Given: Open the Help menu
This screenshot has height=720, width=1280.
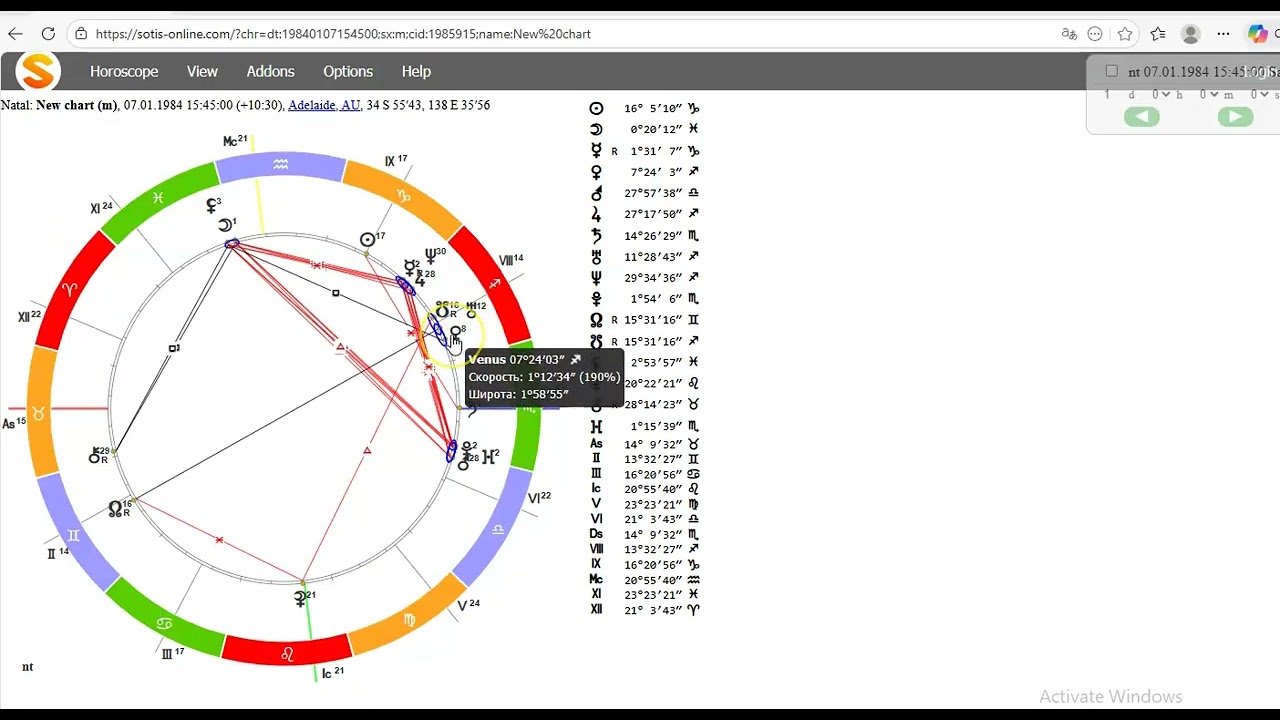Looking at the screenshot, I should (x=416, y=71).
